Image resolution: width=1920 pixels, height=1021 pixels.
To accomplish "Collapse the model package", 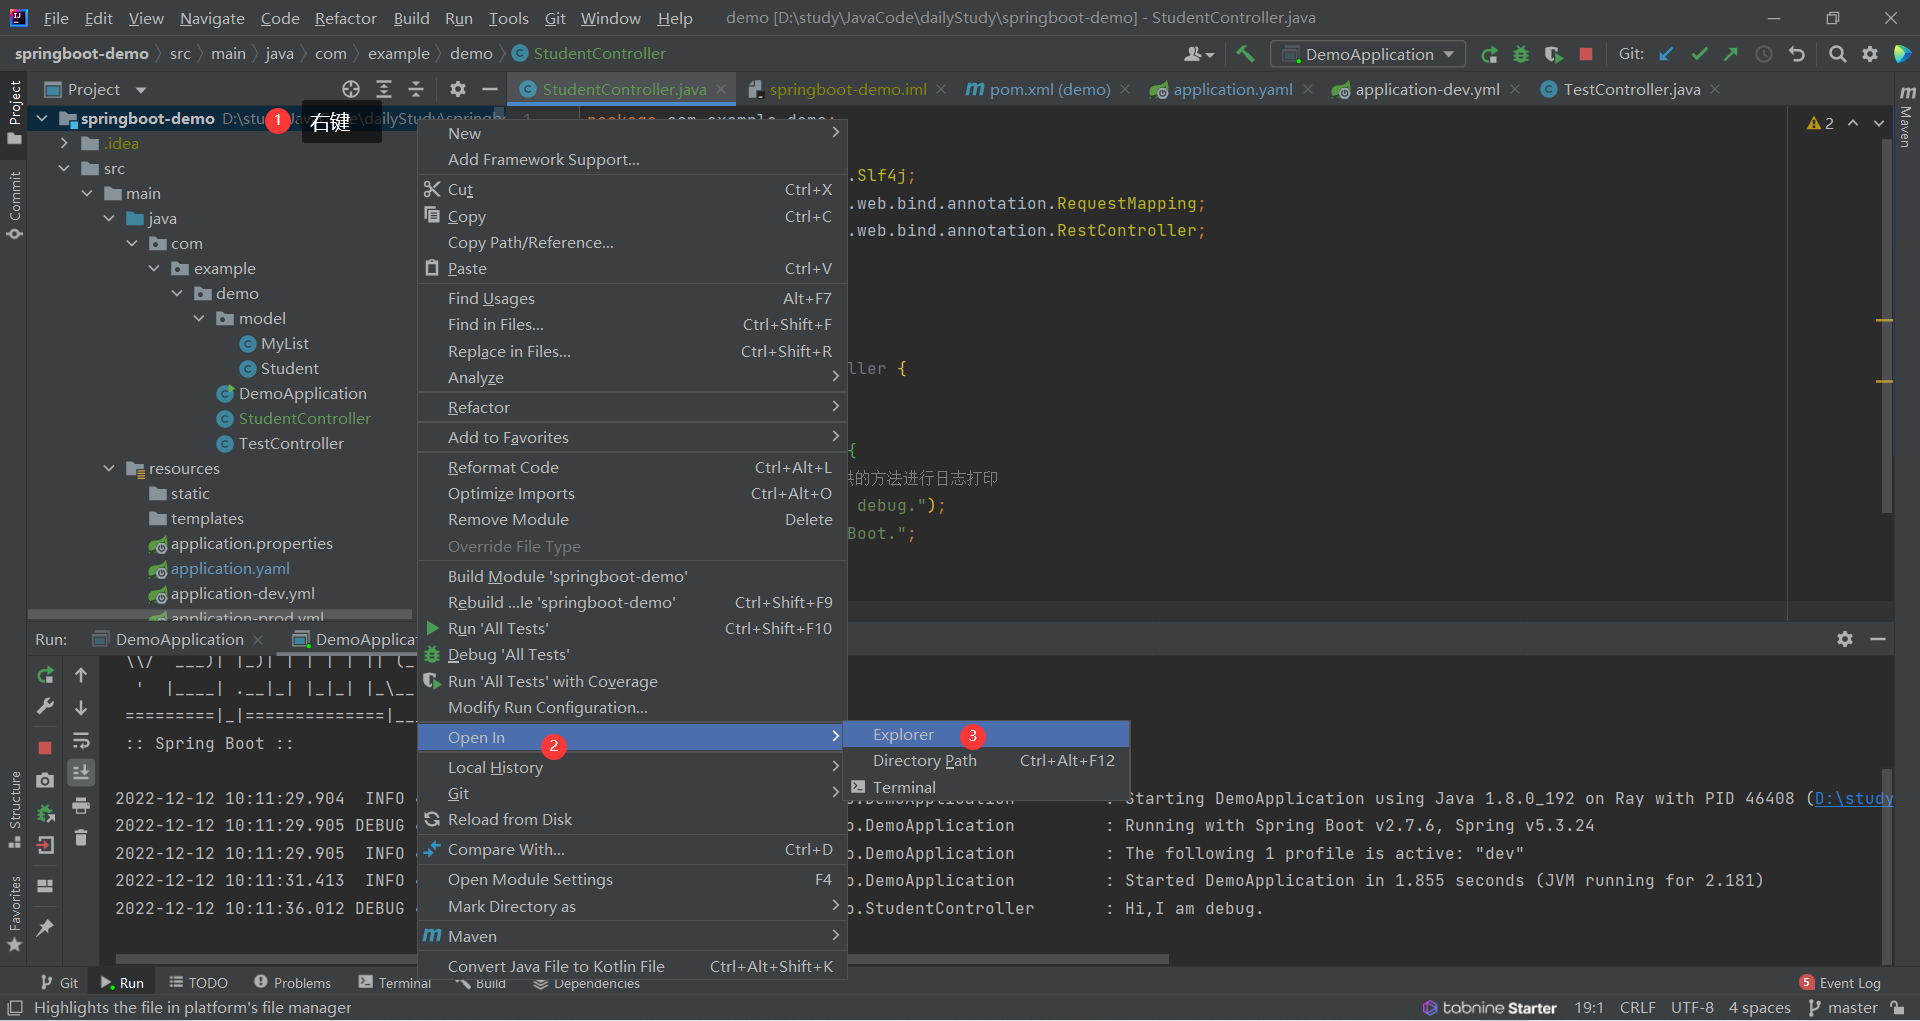I will (x=199, y=318).
